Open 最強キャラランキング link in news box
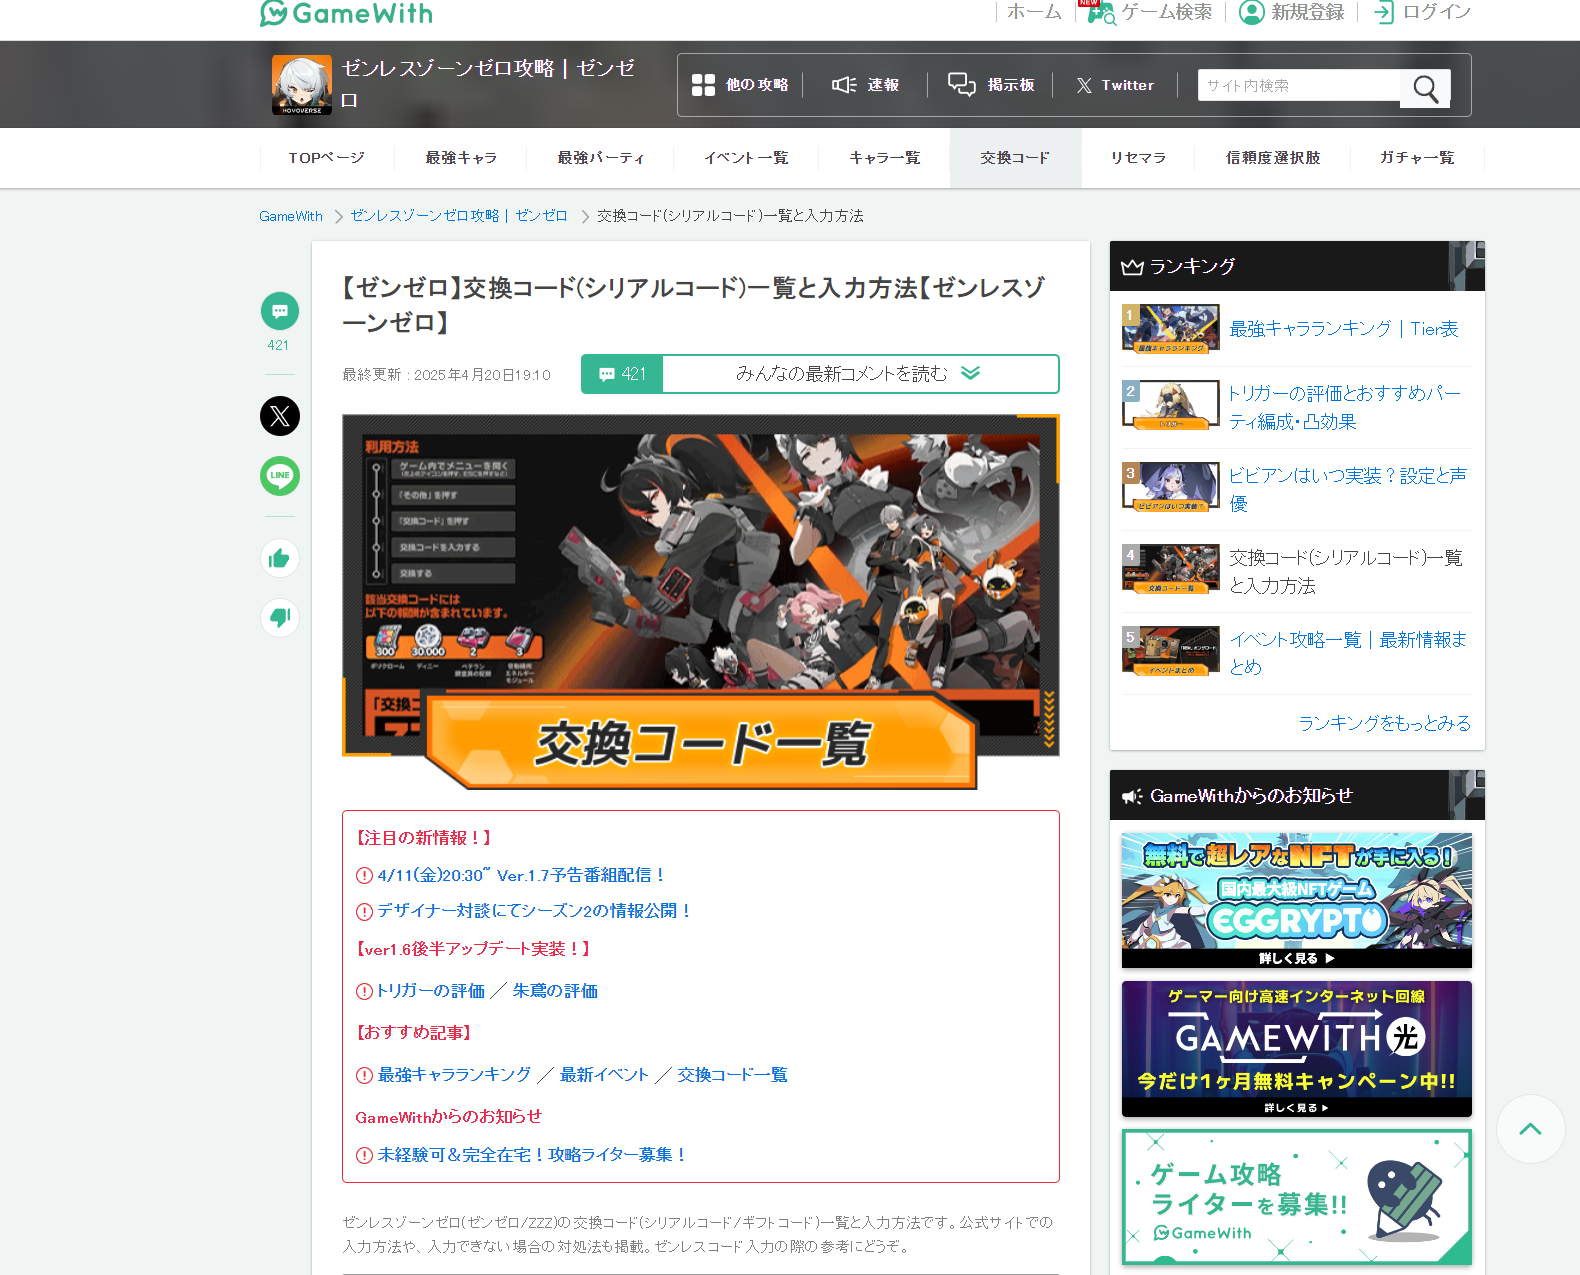Screen dimensions: 1580x1275 coord(455,1075)
